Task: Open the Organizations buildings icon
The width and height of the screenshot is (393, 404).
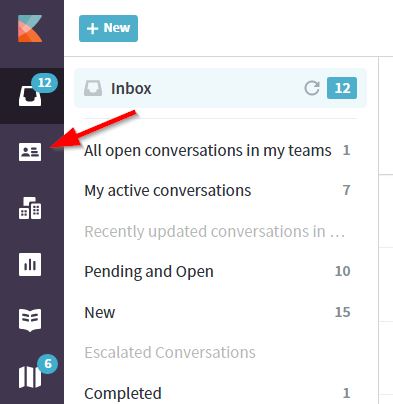Action: point(30,208)
